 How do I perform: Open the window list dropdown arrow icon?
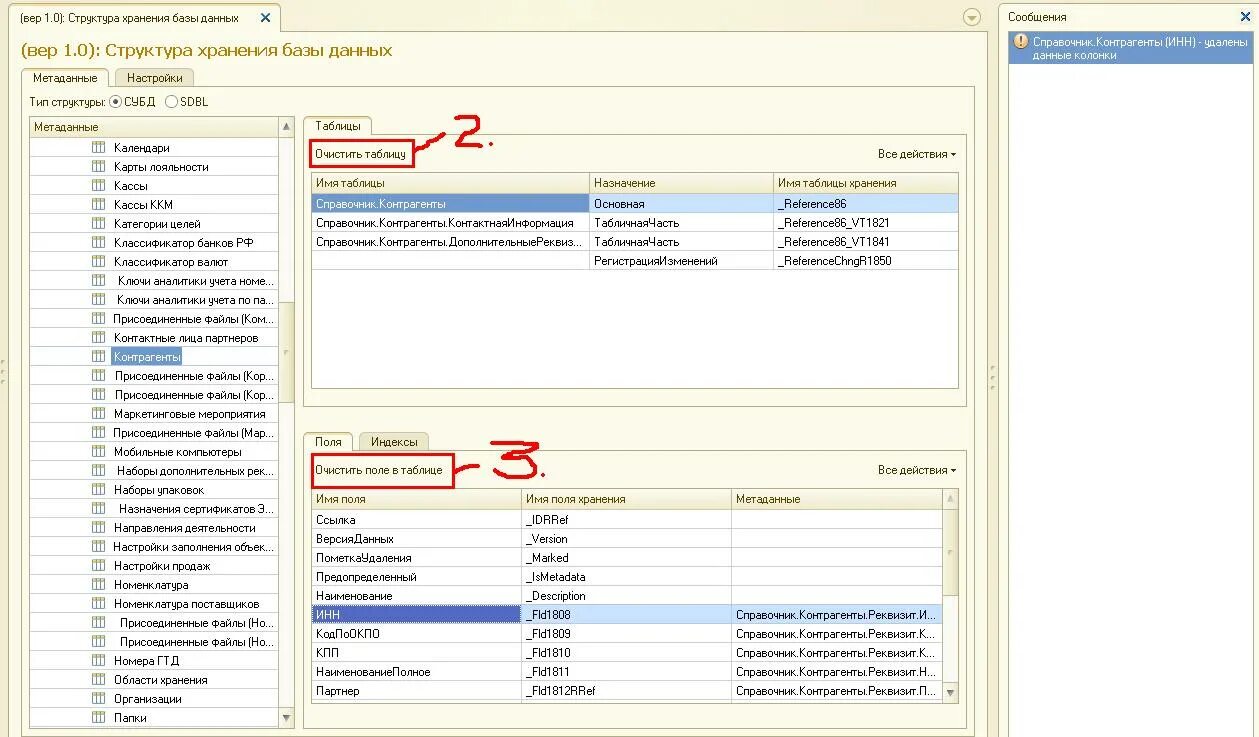tap(971, 17)
